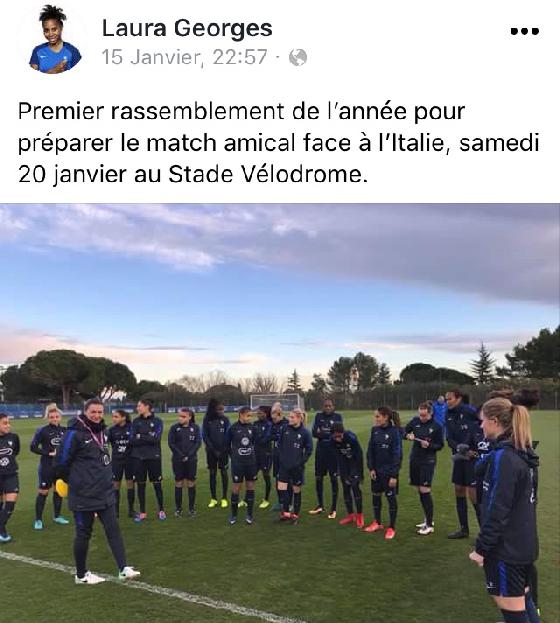Open the three-dot post options menu

(525, 31)
